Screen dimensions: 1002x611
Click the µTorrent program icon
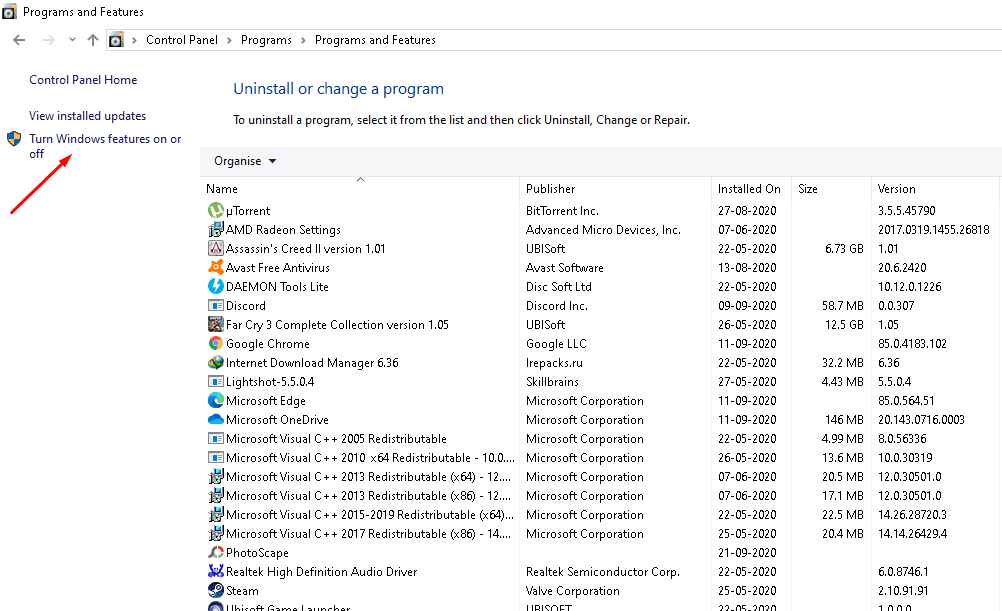tap(215, 211)
